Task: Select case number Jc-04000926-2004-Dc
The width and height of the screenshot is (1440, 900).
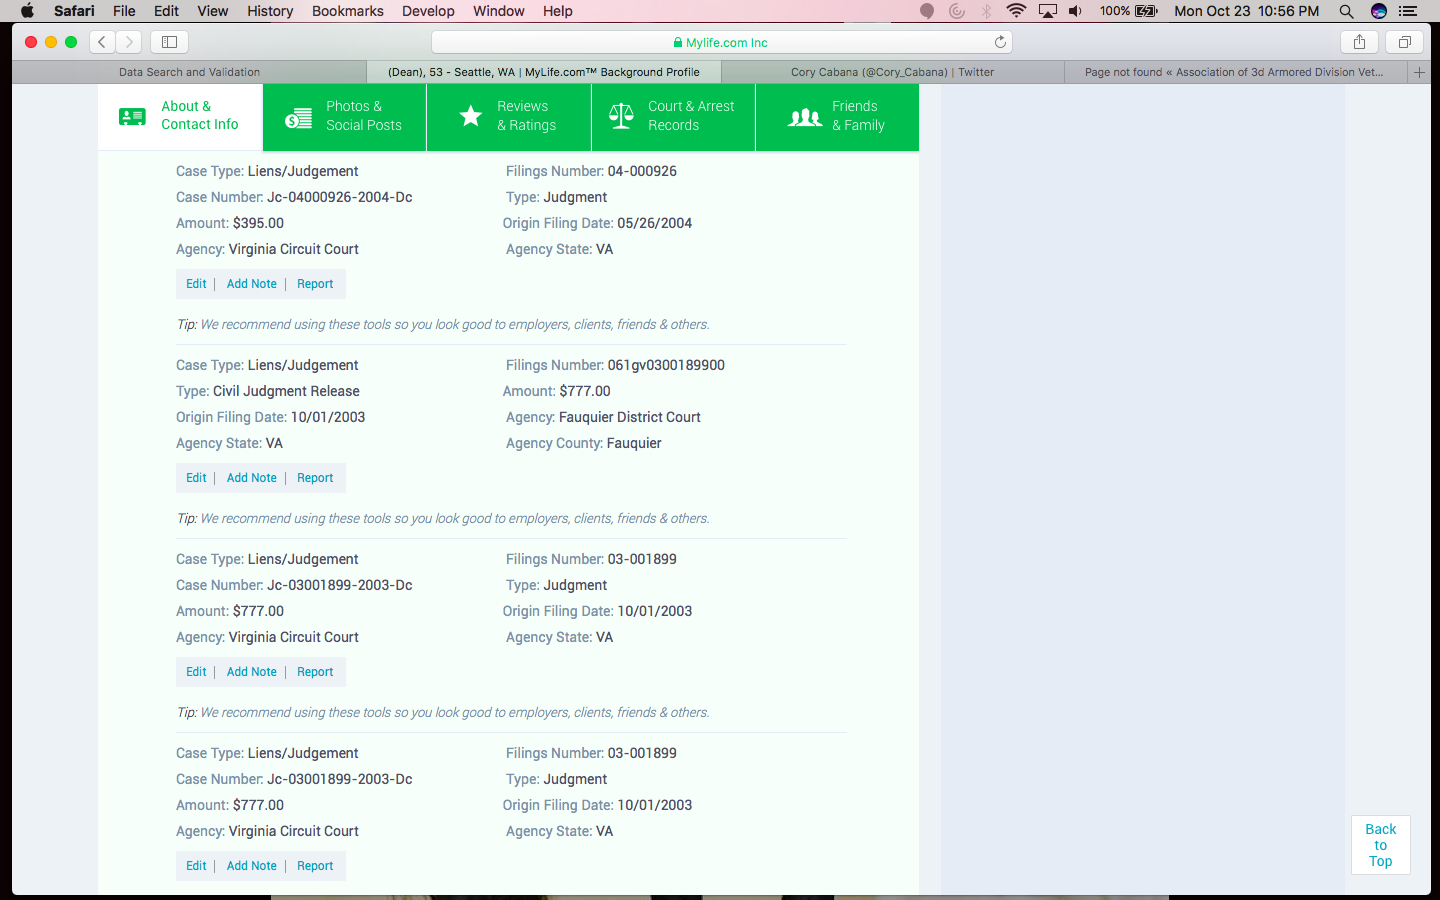Action: tap(339, 197)
